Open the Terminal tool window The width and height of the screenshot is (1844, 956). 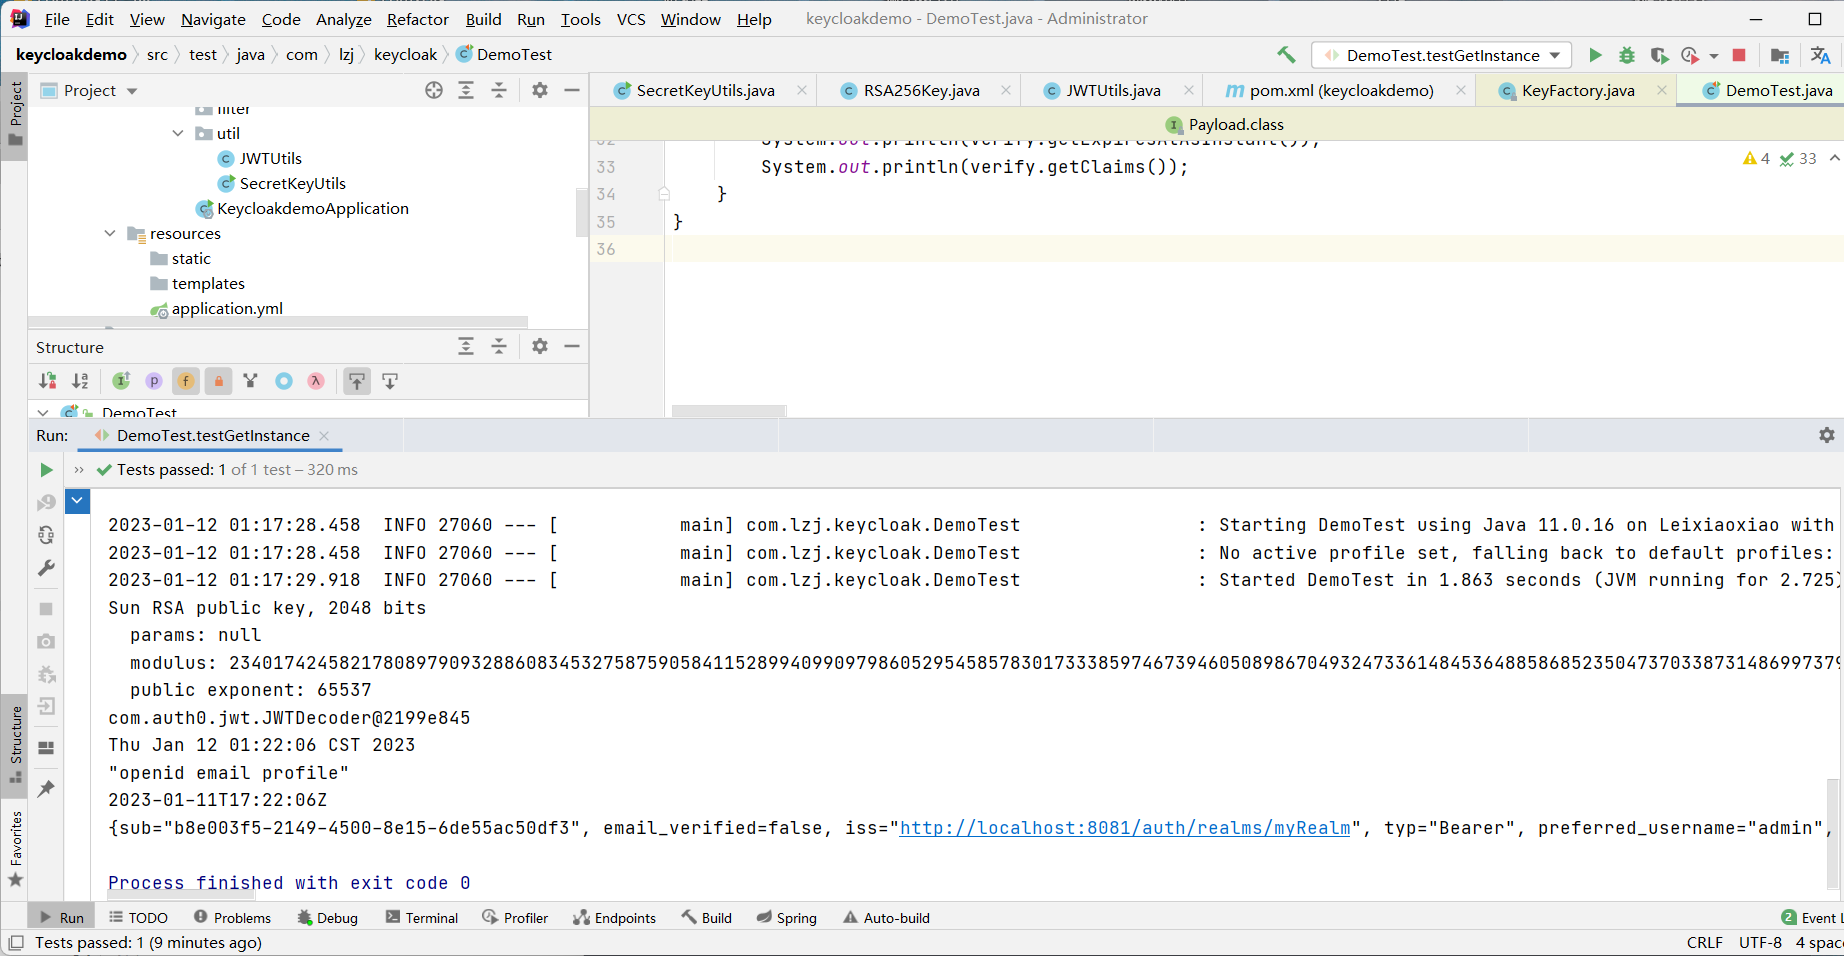click(422, 918)
